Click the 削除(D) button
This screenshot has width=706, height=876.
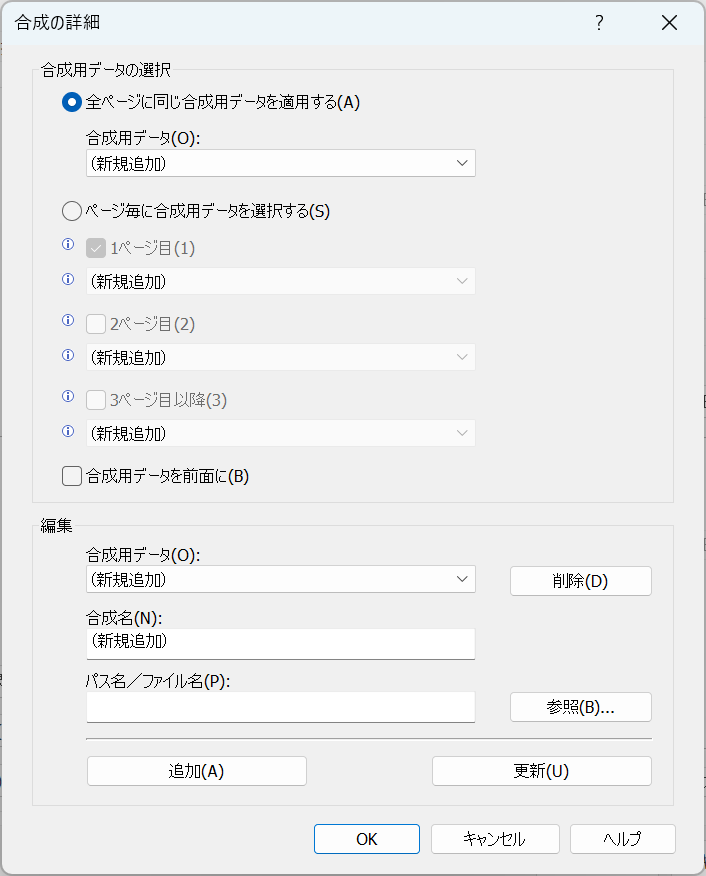(580, 581)
